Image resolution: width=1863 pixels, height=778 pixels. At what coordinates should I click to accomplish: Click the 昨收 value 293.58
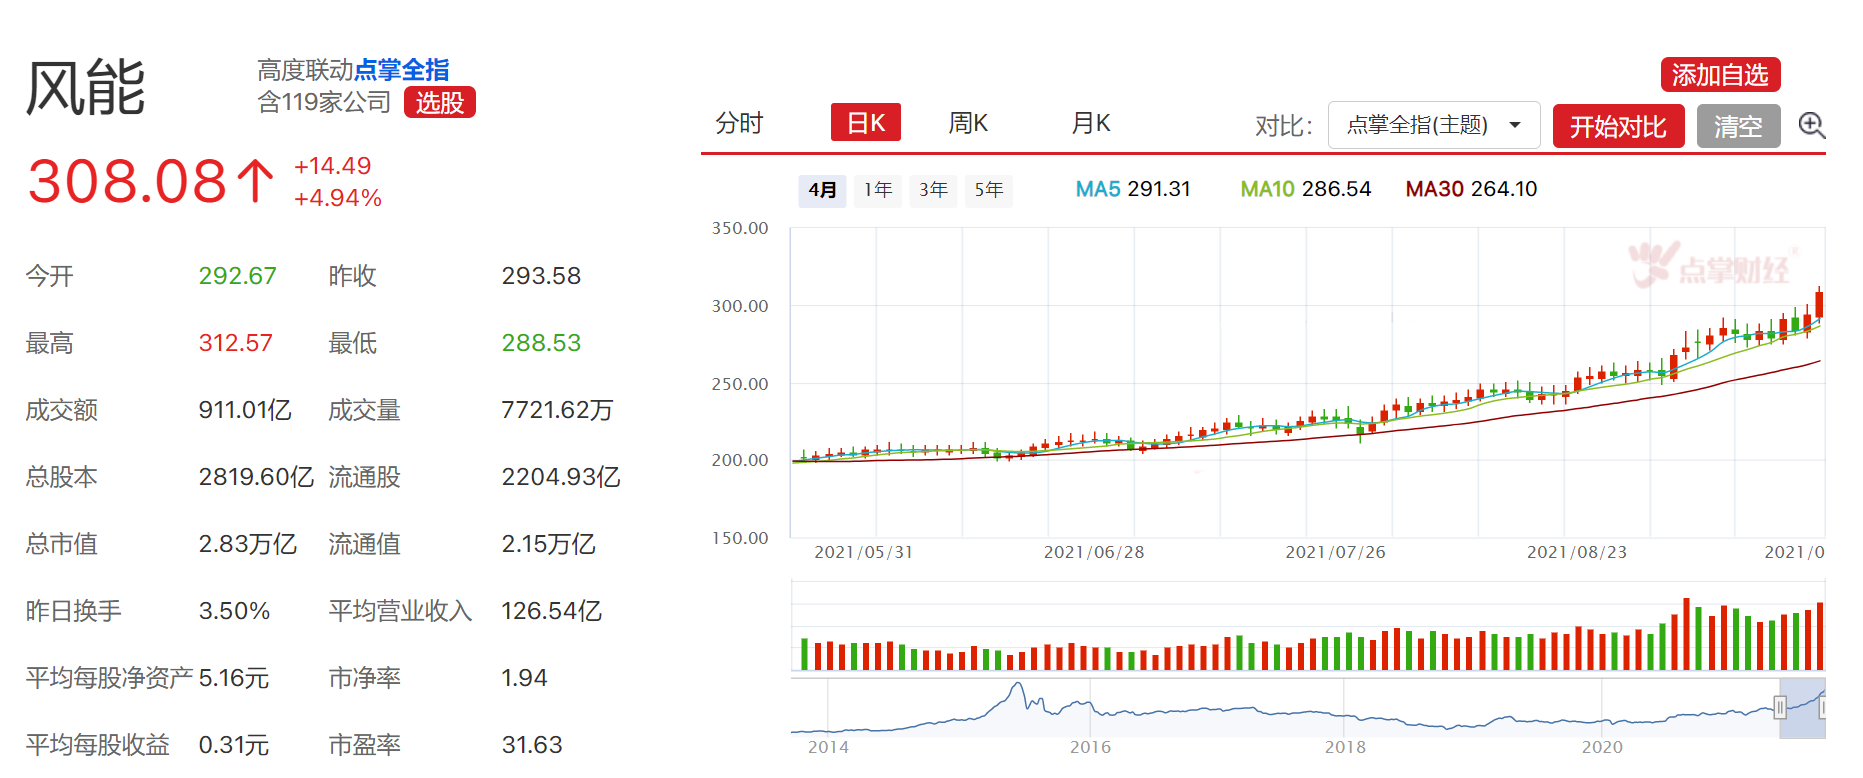click(541, 276)
